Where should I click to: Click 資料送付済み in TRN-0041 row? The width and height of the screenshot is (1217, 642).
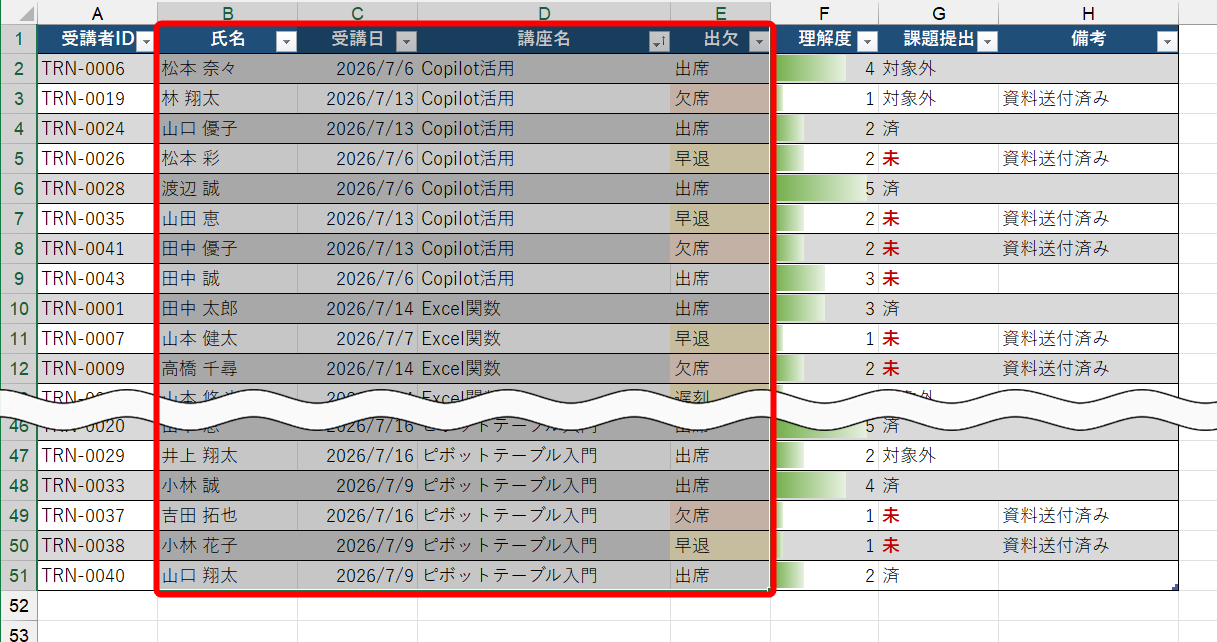coord(1056,249)
